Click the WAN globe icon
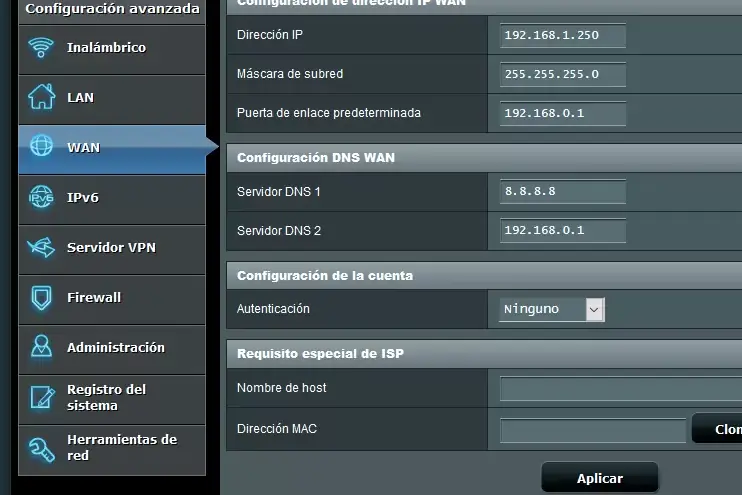This screenshot has height=495, width=742. [x=42, y=146]
